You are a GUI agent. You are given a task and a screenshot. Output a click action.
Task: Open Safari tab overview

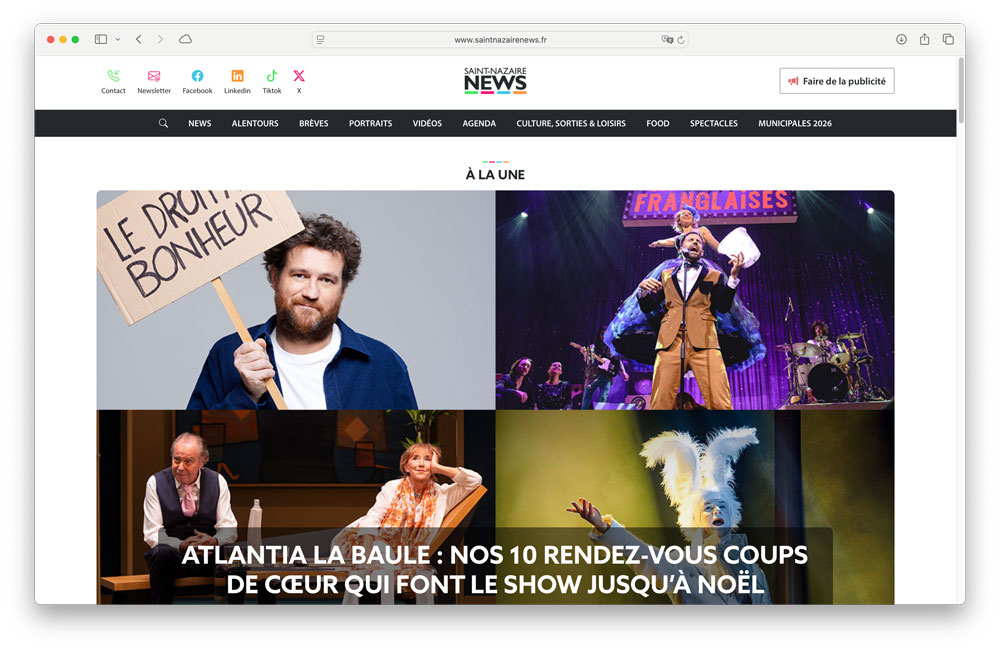click(x=948, y=39)
